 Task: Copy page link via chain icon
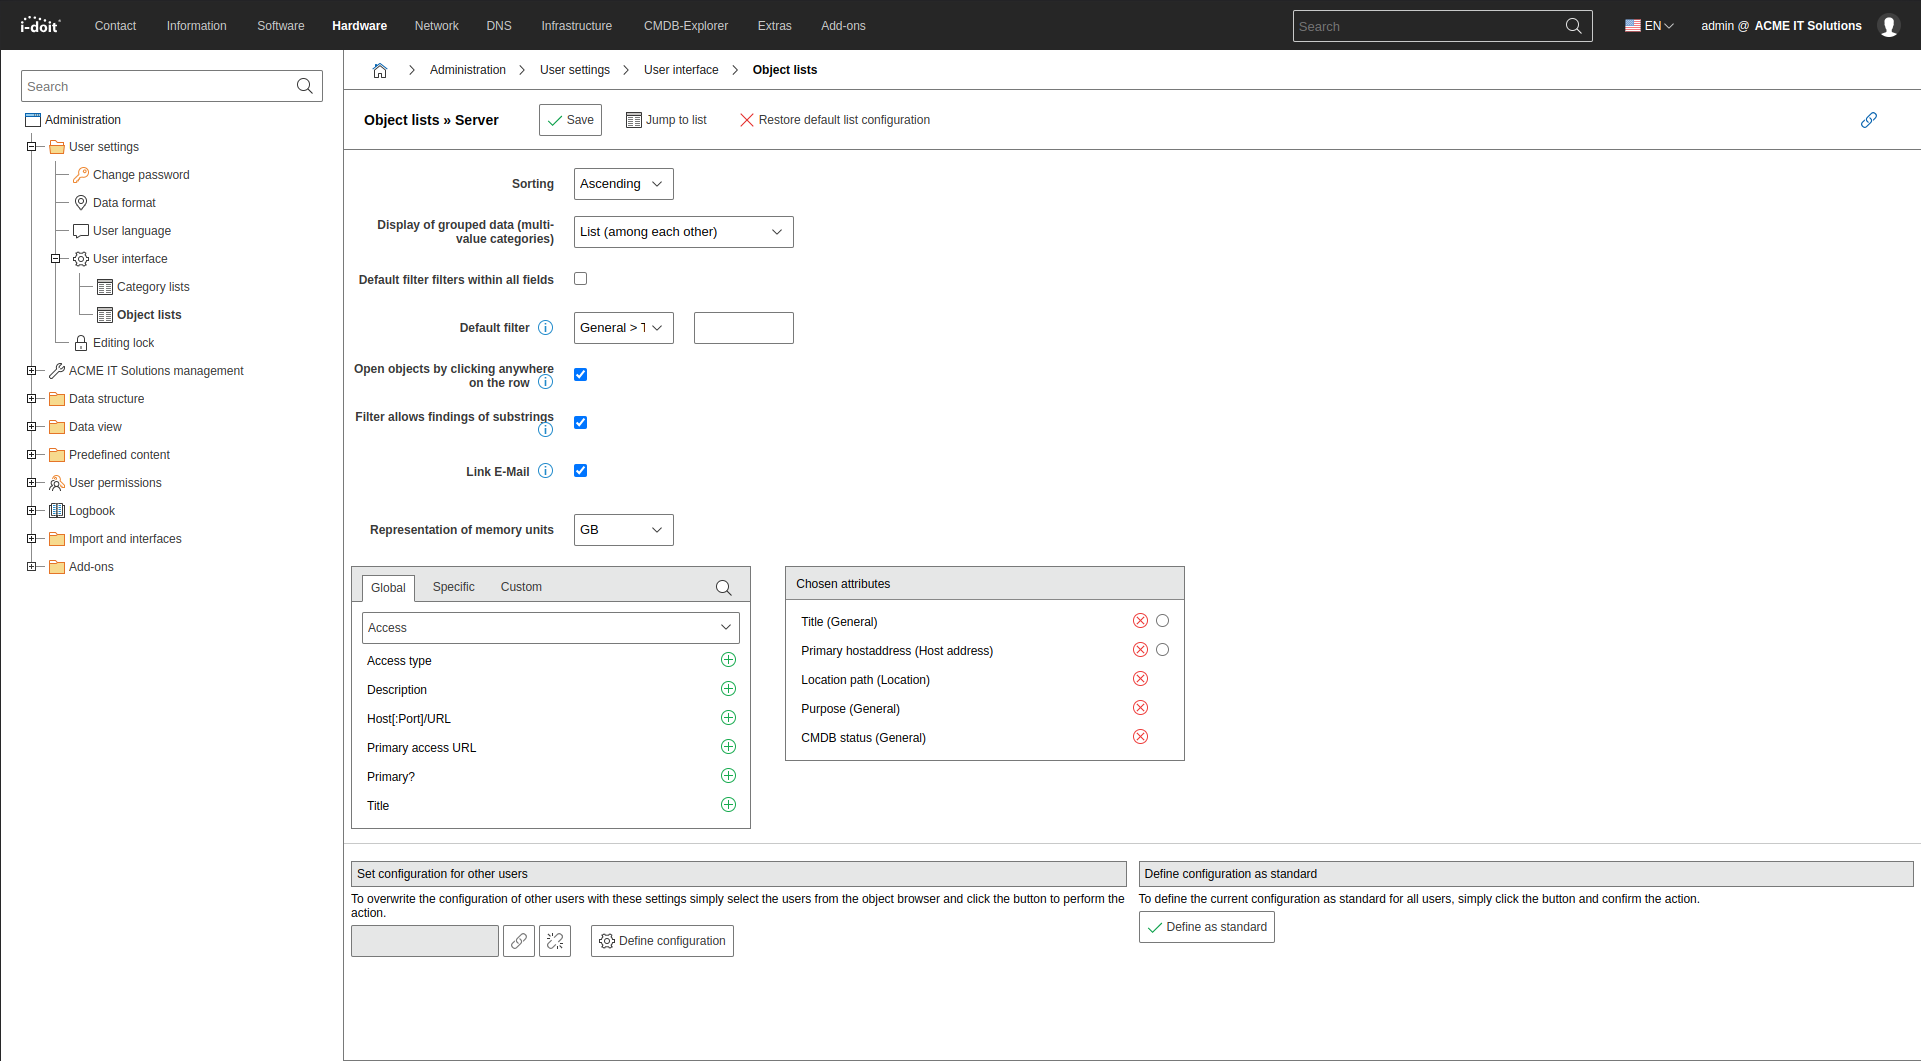click(1868, 120)
